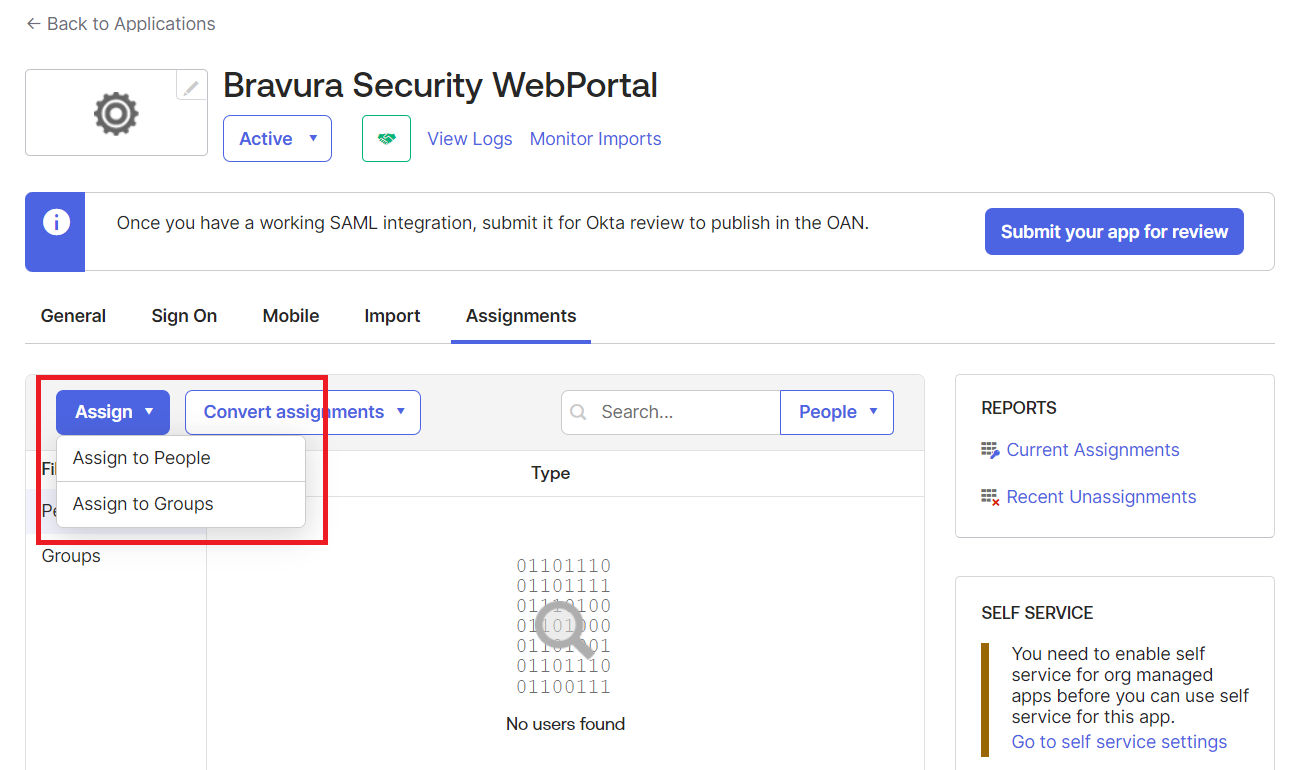
Task: Open the People search filter dropdown
Action: point(836,412)
